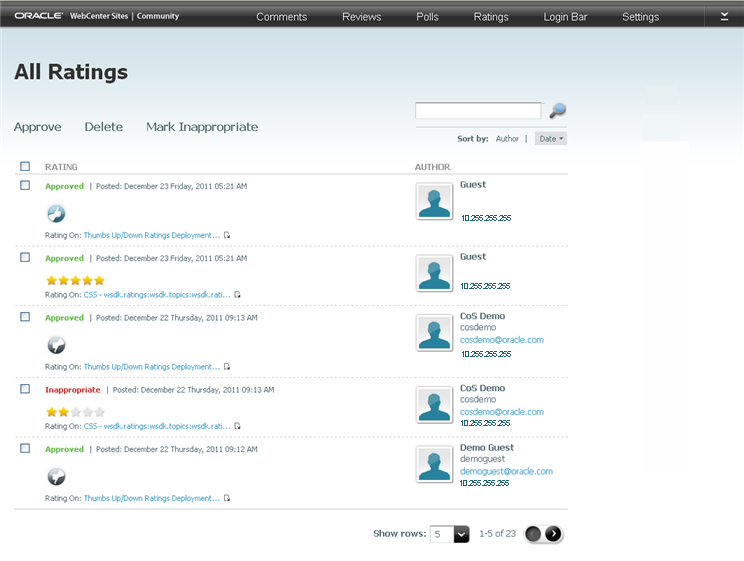Open the Date sort dropdown
The height and width of the screenshot is (561, 744).
[x=551, y=139]
